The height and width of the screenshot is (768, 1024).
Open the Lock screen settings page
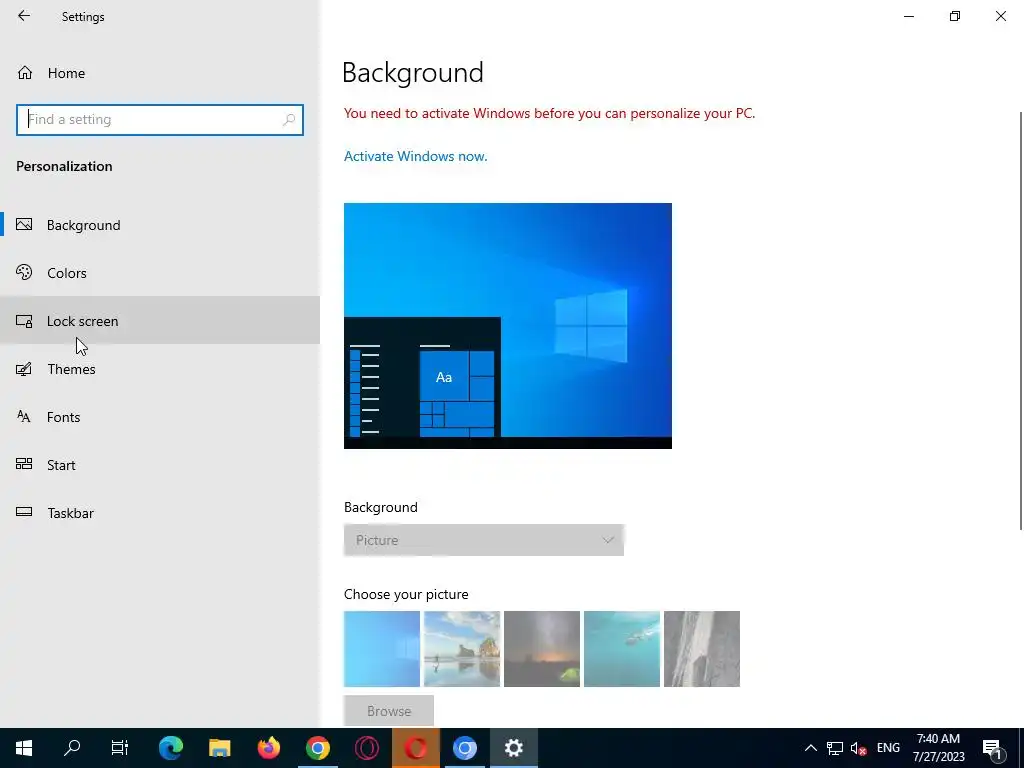[x=160, y=321]
